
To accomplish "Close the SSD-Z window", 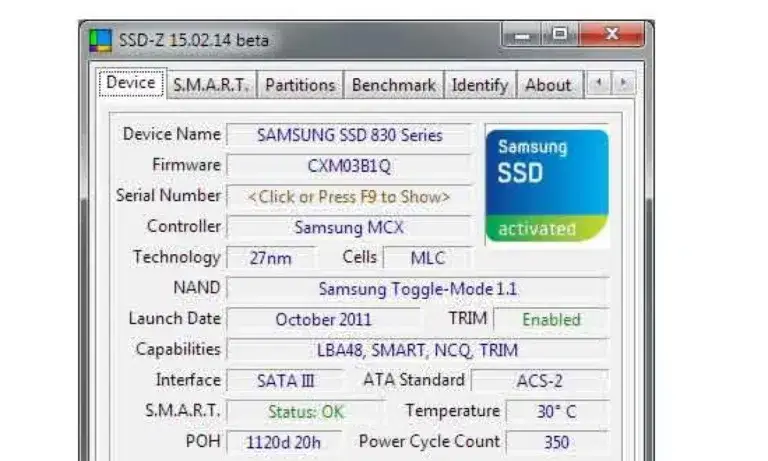I will (x=611, y=37).
